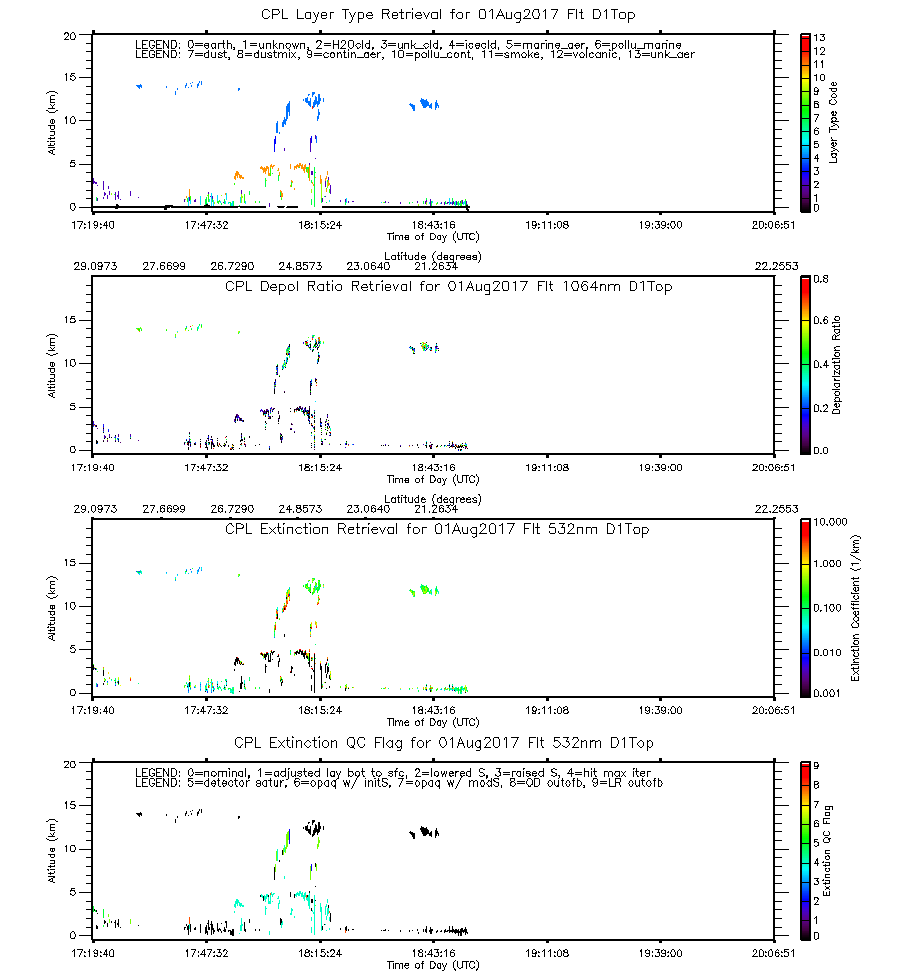Click the 'Depolarization Ratio' colorbar label
Image resolution: width=900 pixels, height=971 pixels.
[x=836, y=365]
